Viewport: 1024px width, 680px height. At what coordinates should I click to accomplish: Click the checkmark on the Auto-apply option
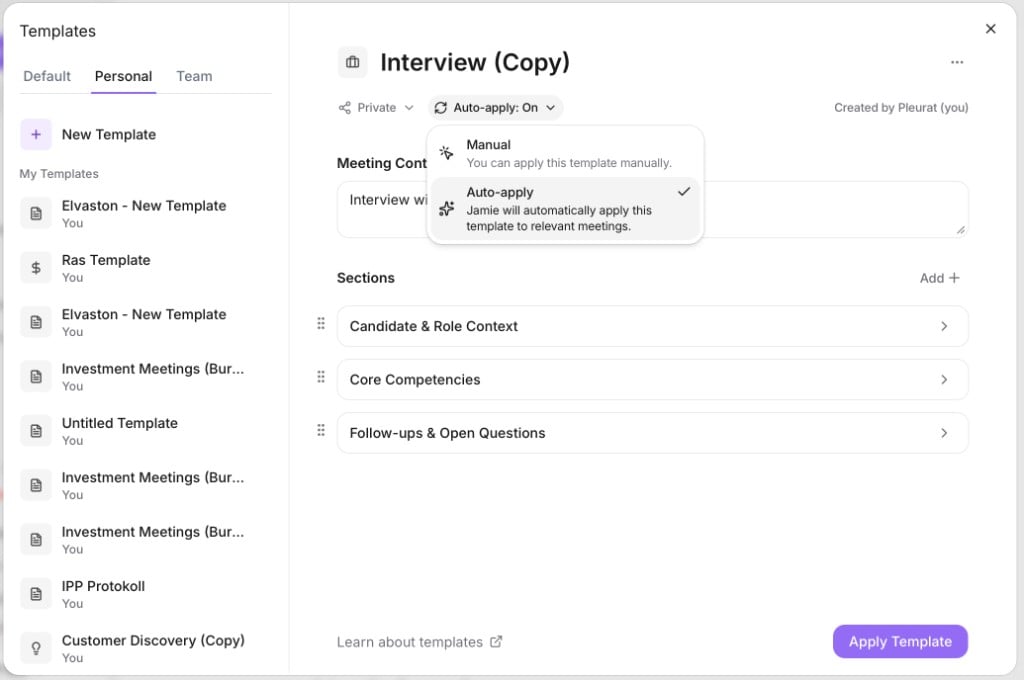pyautogui.click(x=684, y=192)
